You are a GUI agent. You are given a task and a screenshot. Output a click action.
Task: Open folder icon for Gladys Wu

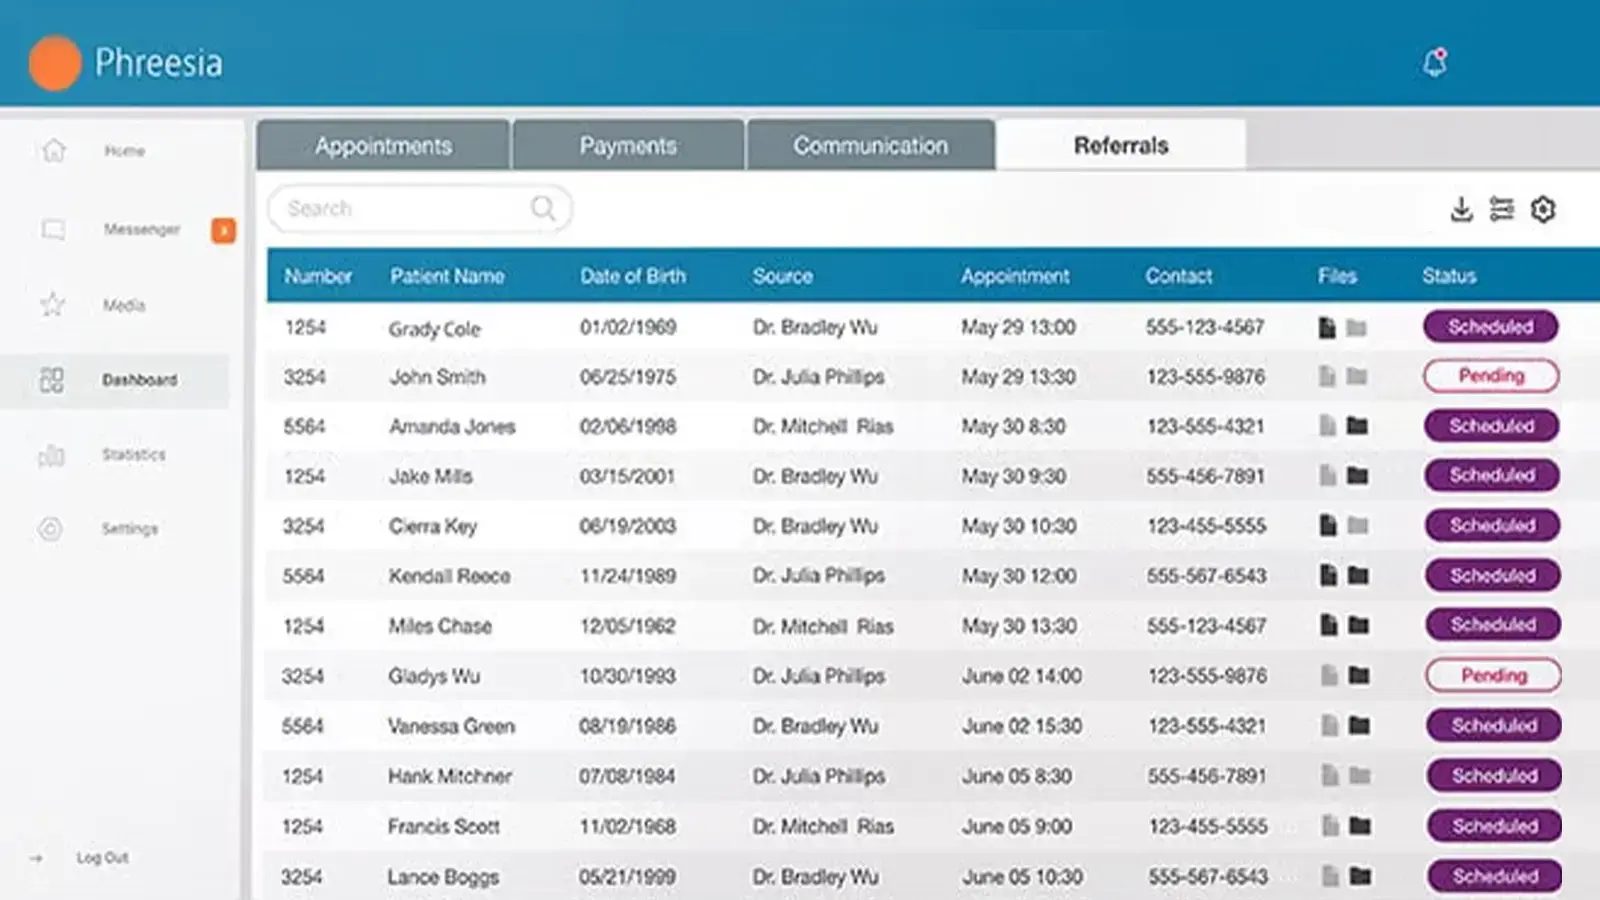tap(1359, 675)
